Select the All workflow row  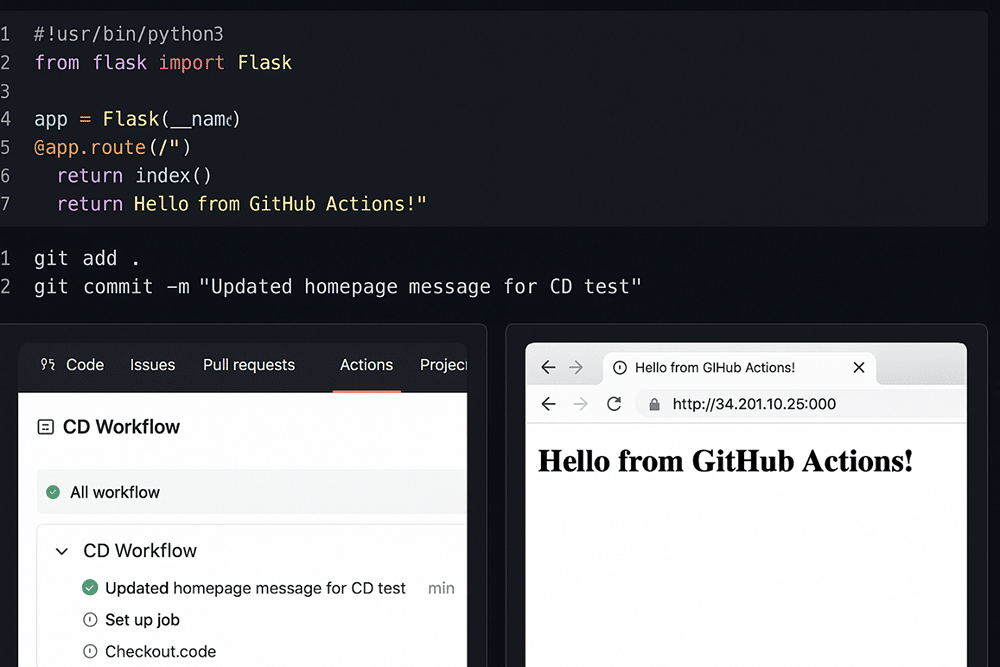coord(251,492)
